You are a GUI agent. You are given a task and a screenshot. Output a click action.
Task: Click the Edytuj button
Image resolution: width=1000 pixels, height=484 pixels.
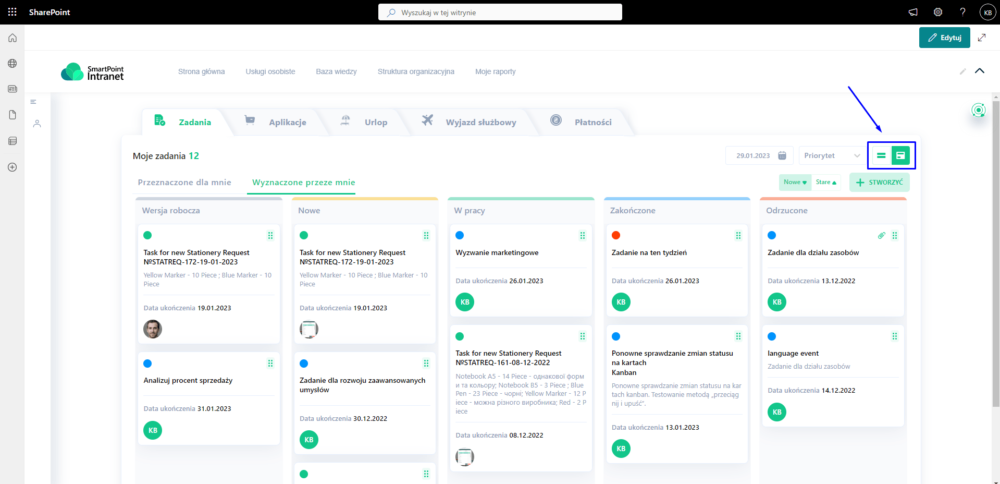(x=944, y=37)
